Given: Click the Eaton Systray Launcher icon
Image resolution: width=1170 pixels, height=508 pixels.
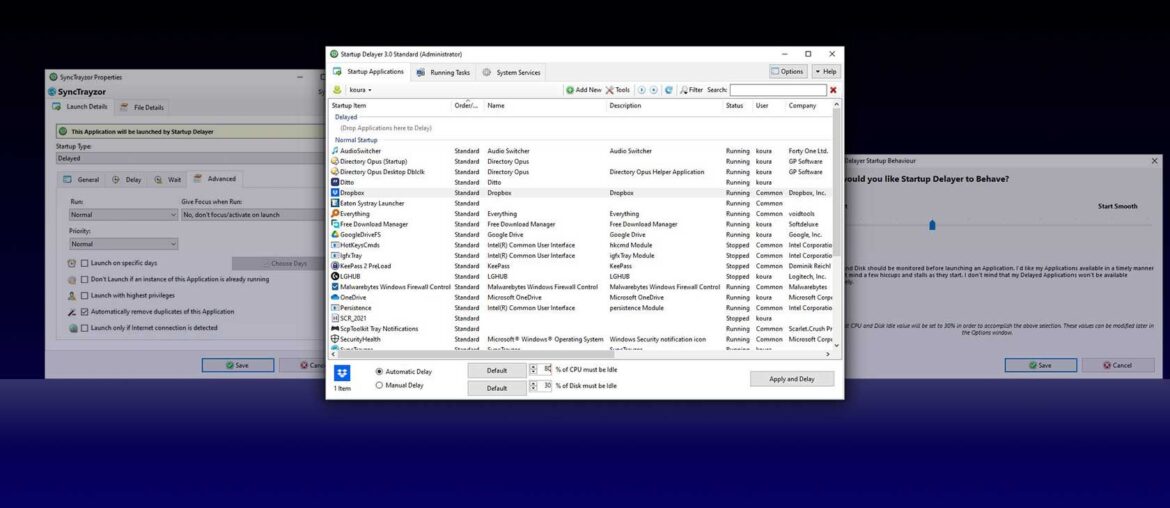Looking at the screenshot, I should tap(335, 203).
